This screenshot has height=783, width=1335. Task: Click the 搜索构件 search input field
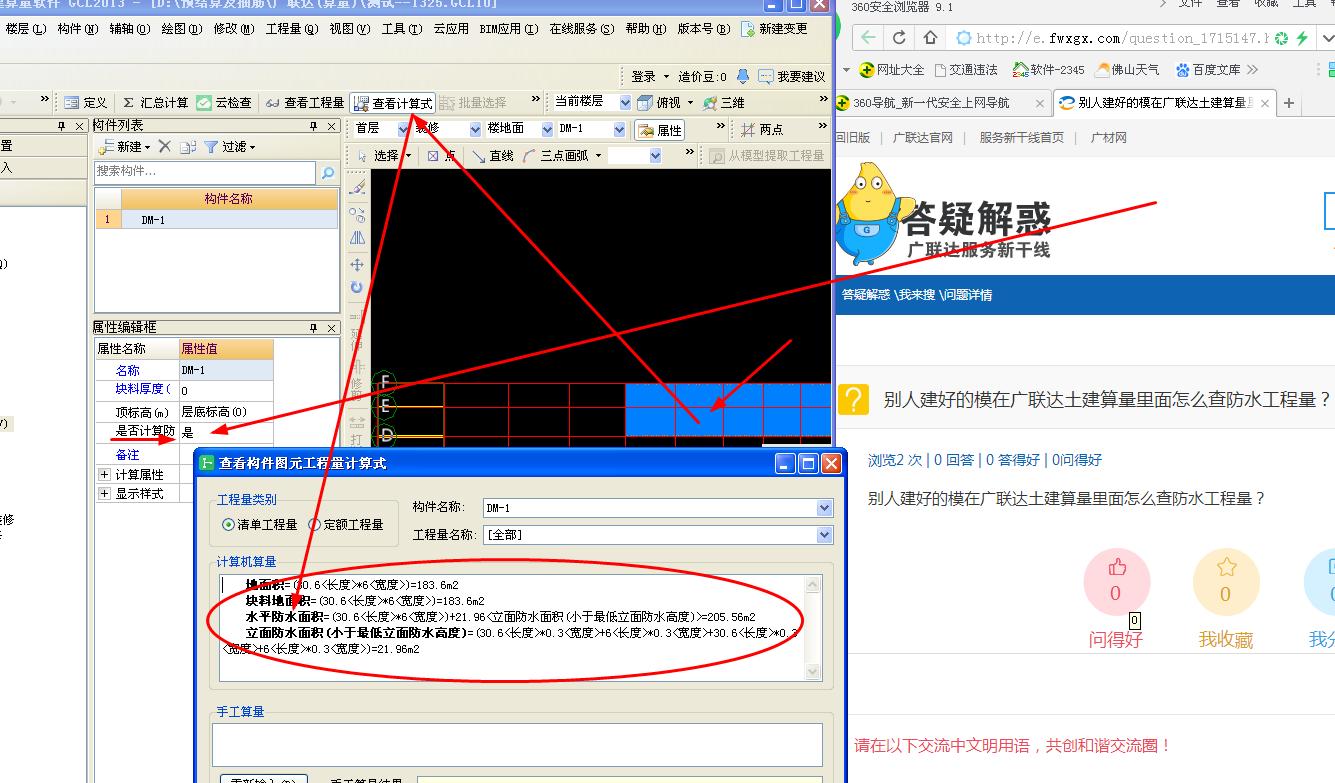(205, 172)
